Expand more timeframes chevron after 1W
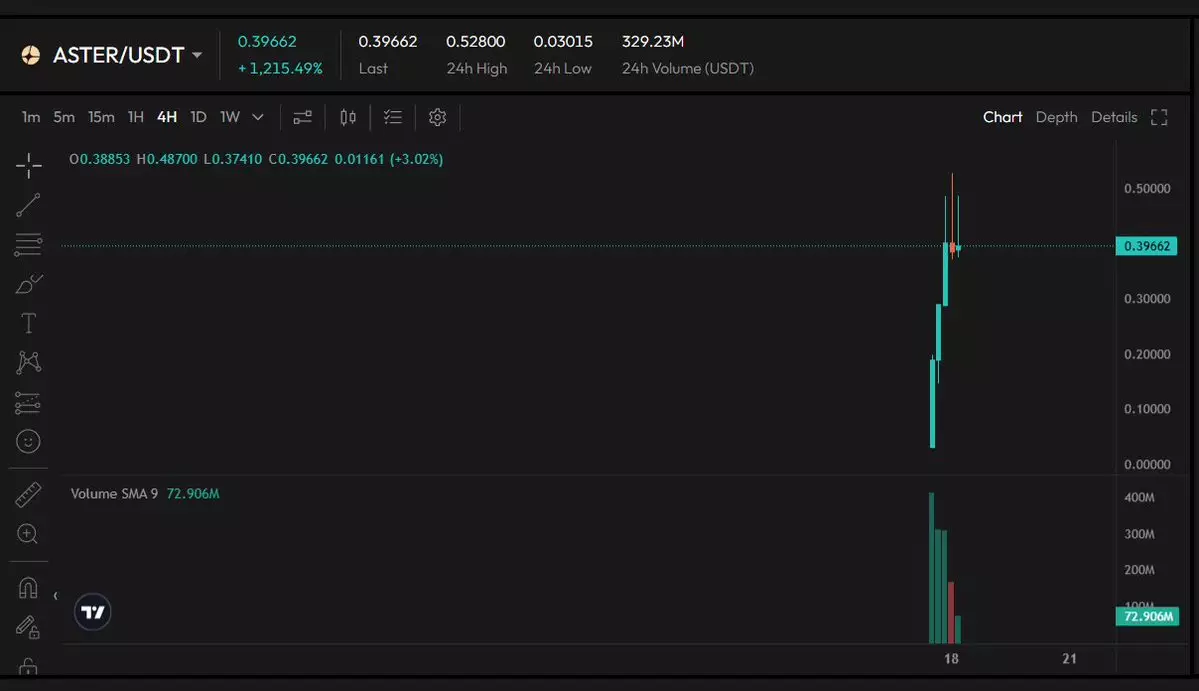Viewport: 1199px width, 691px height. (258, 118)
